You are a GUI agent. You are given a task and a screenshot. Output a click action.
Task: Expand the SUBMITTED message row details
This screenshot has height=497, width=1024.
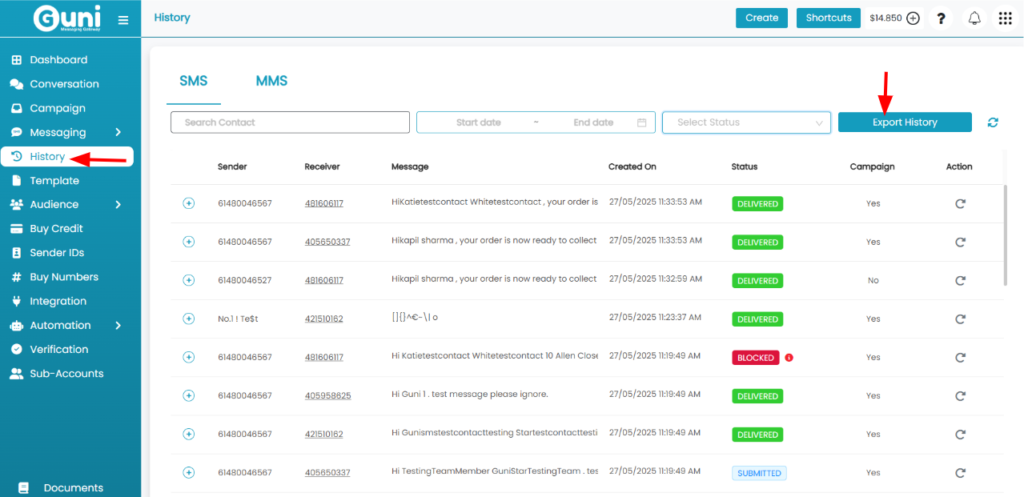tap(188, 472)
